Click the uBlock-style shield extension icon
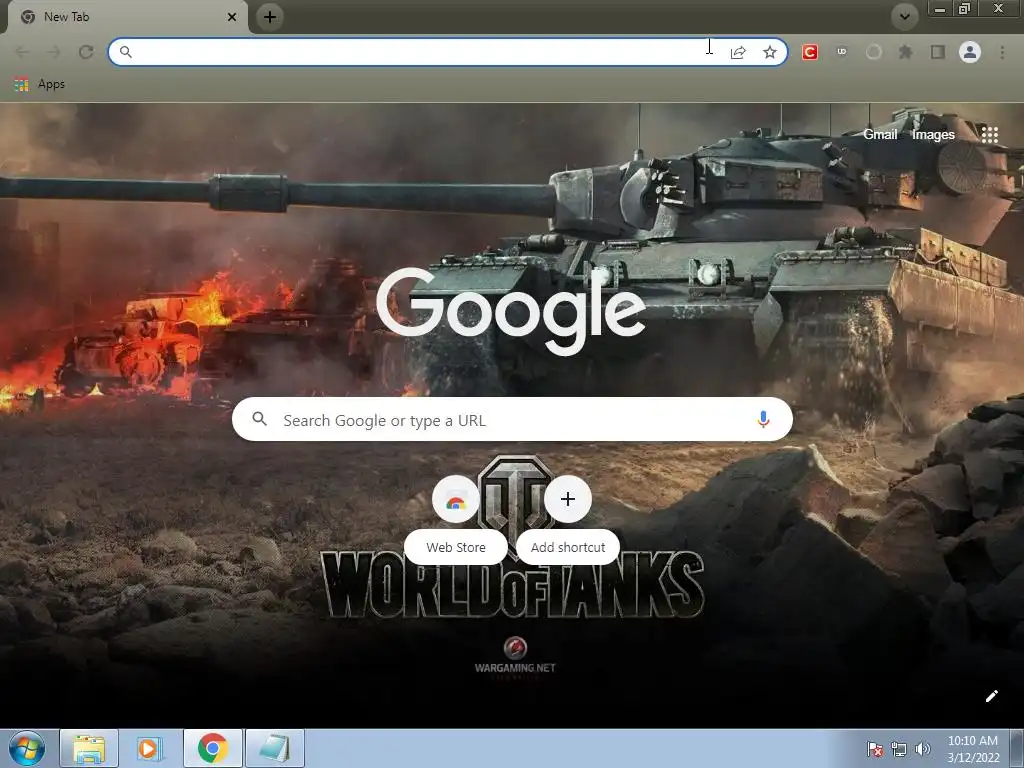This screenshot has width=1024, height=768. (x=842, y=52)
